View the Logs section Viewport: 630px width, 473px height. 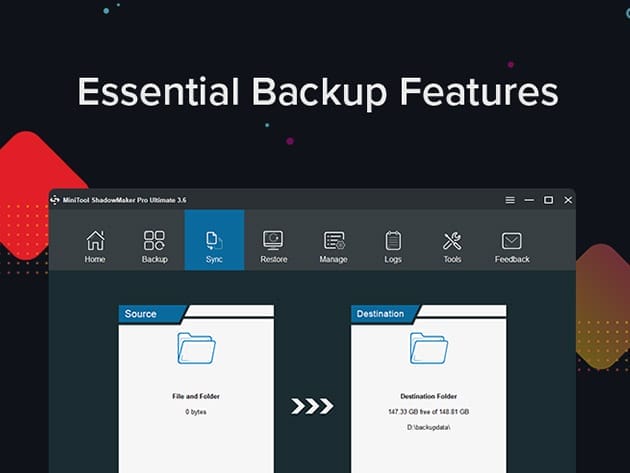coord(393,246)
